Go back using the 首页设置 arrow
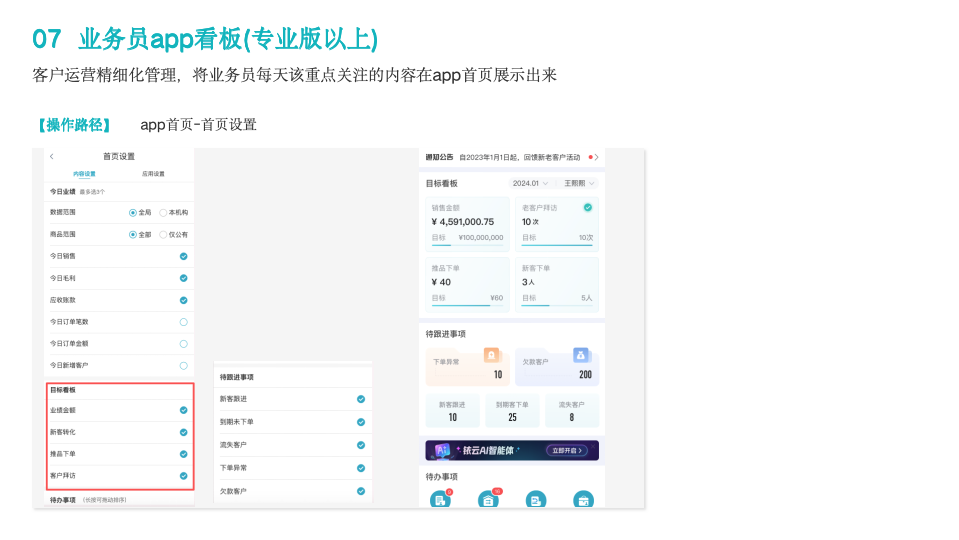This screenshot has width=959, height=540. (52, 157)
